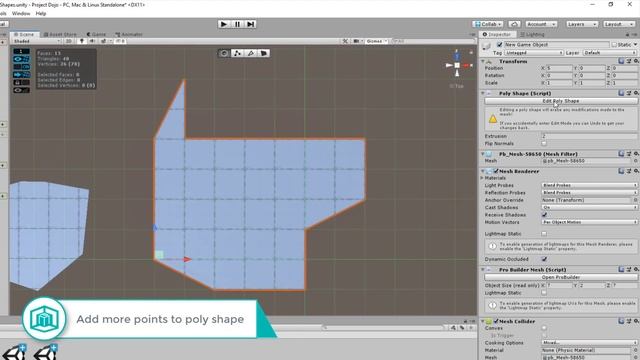
Task: Select ProBuilder Face selection mode icon
Action: click(264, 53)
